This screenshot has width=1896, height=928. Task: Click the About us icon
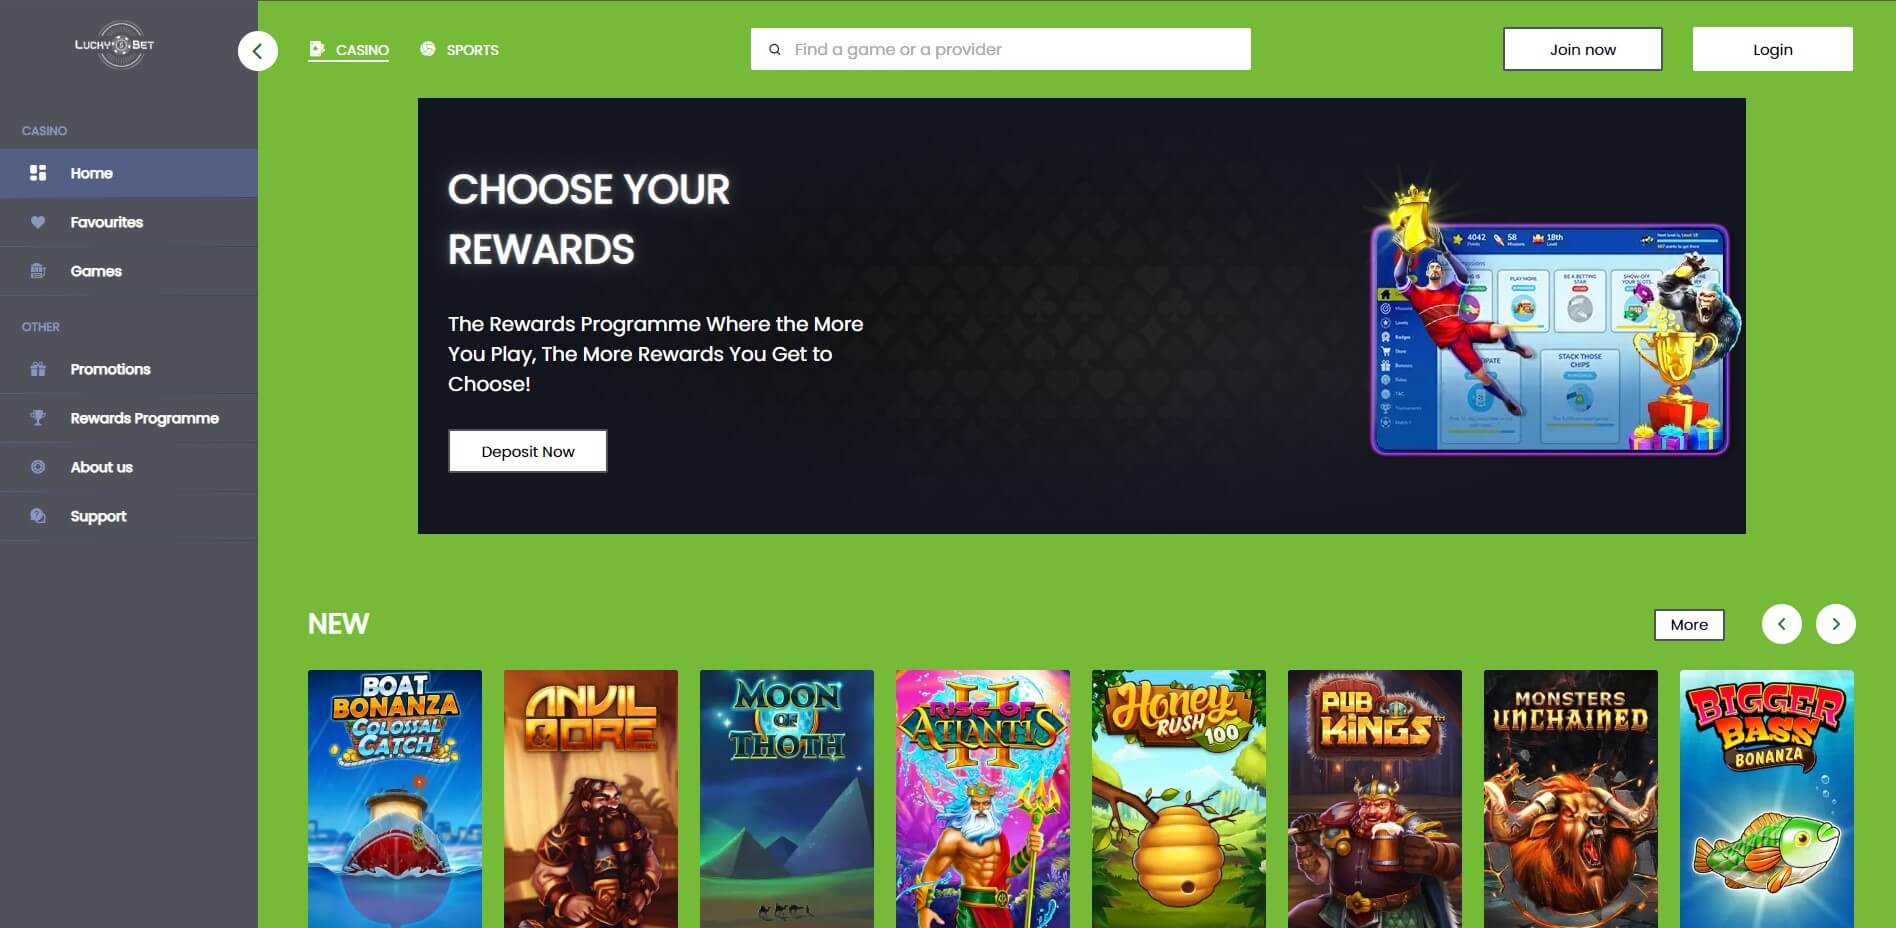click(38, 467)
